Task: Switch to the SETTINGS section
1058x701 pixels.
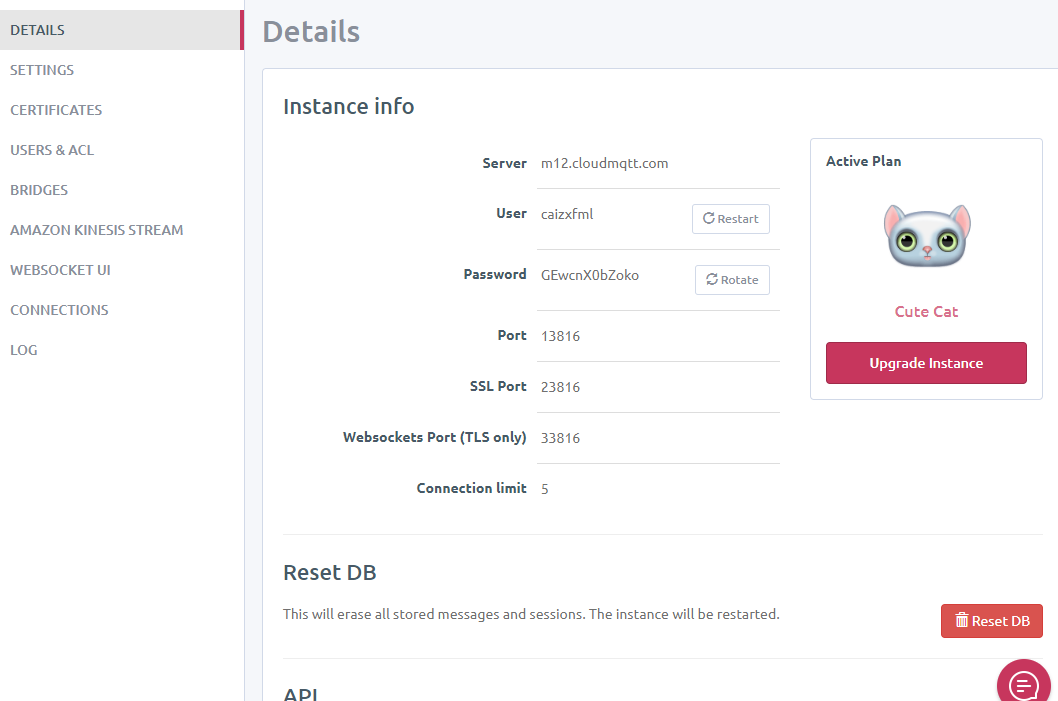Action: tap(42, 69)
